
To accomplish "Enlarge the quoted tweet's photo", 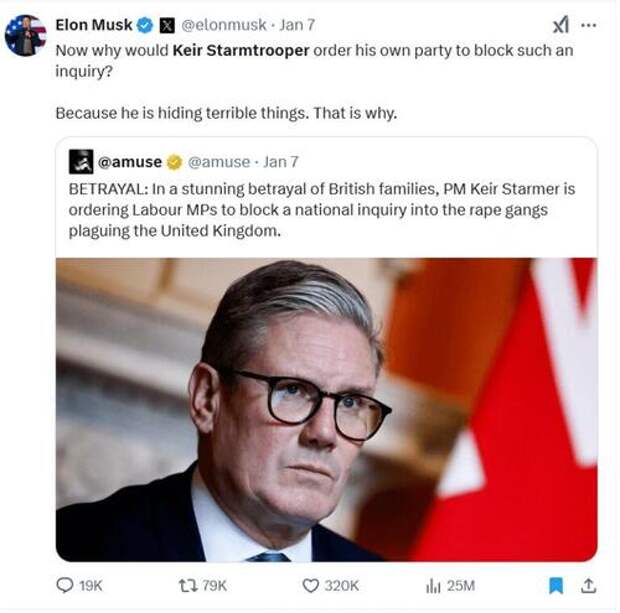I will [x=326, y=409].
